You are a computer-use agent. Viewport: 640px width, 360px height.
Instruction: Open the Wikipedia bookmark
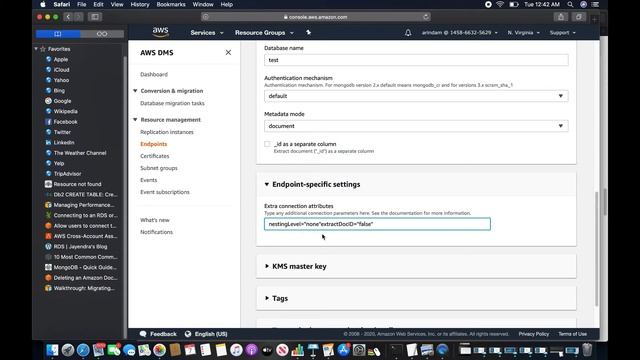click(66, 111)
